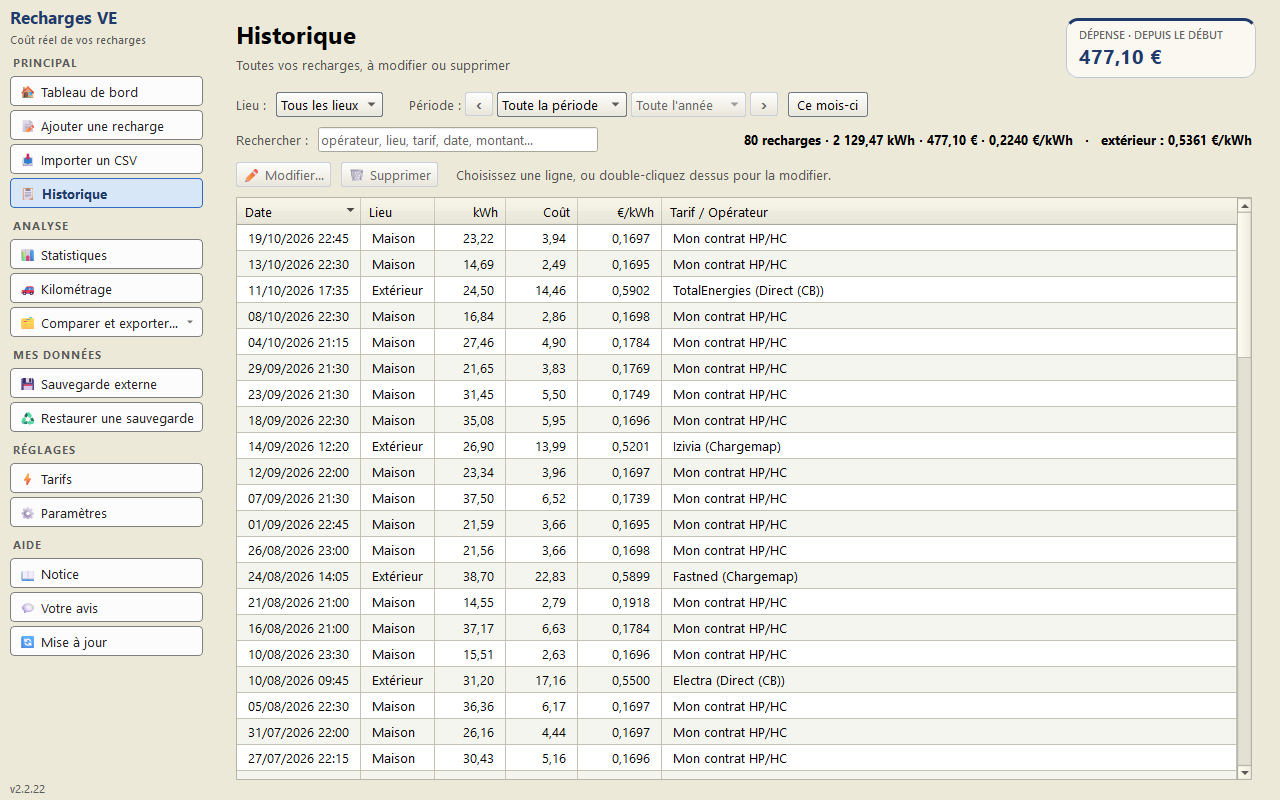Sort by the €/kWh column header

coord(620,211)
